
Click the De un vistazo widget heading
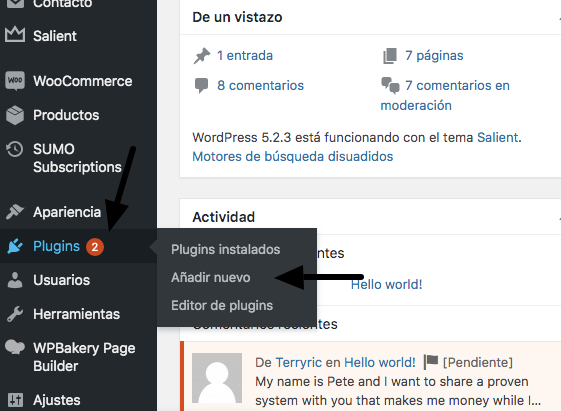(x=237, y=17)
